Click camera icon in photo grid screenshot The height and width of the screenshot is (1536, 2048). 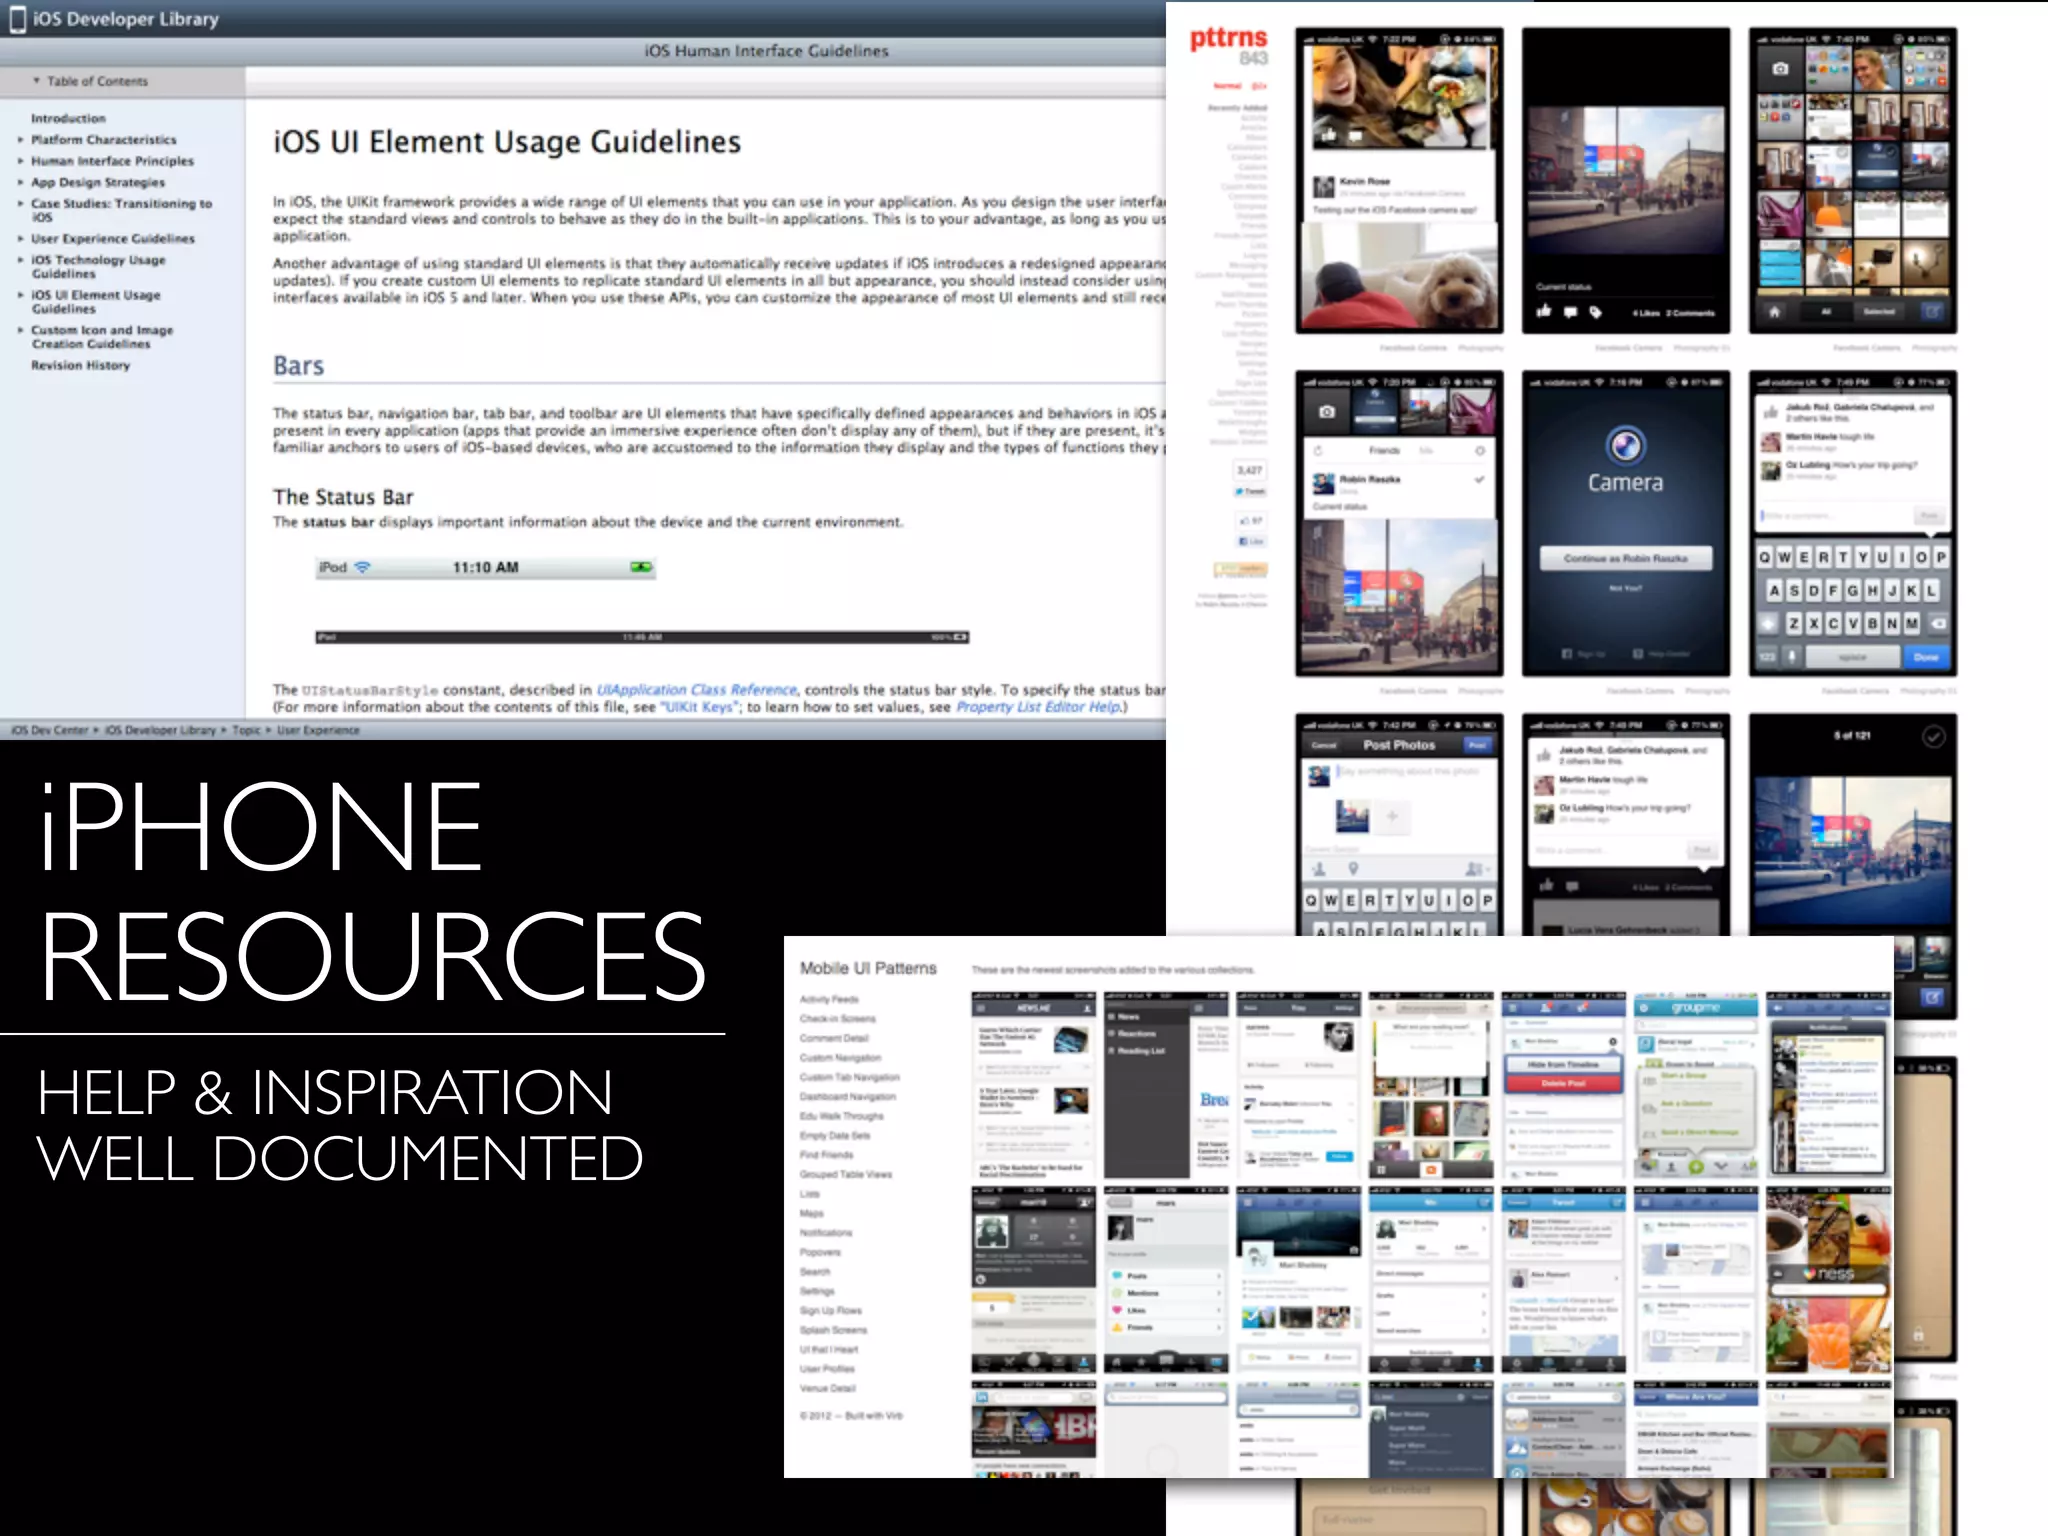(x=1780, y=69)
